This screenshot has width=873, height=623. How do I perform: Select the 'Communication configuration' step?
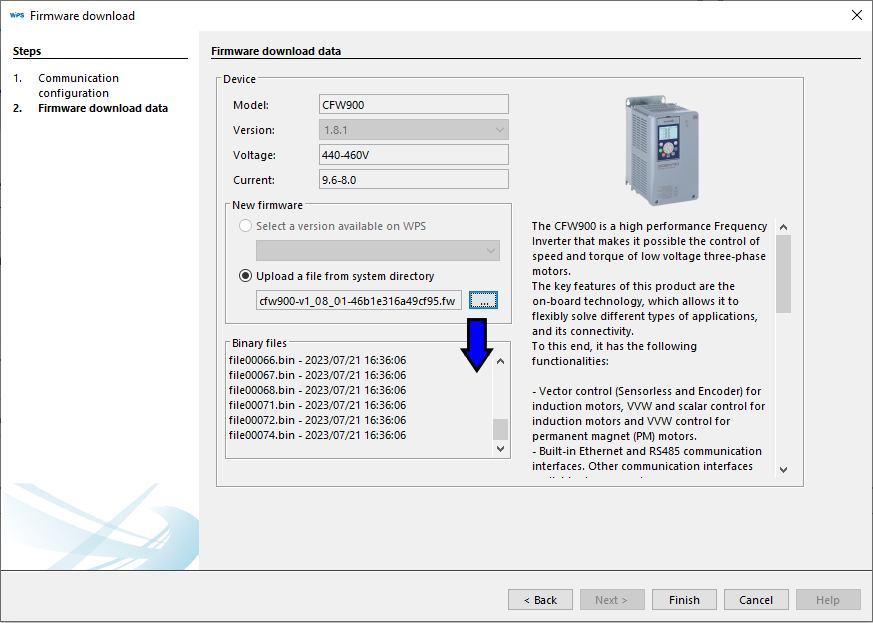tap(78, 85)
